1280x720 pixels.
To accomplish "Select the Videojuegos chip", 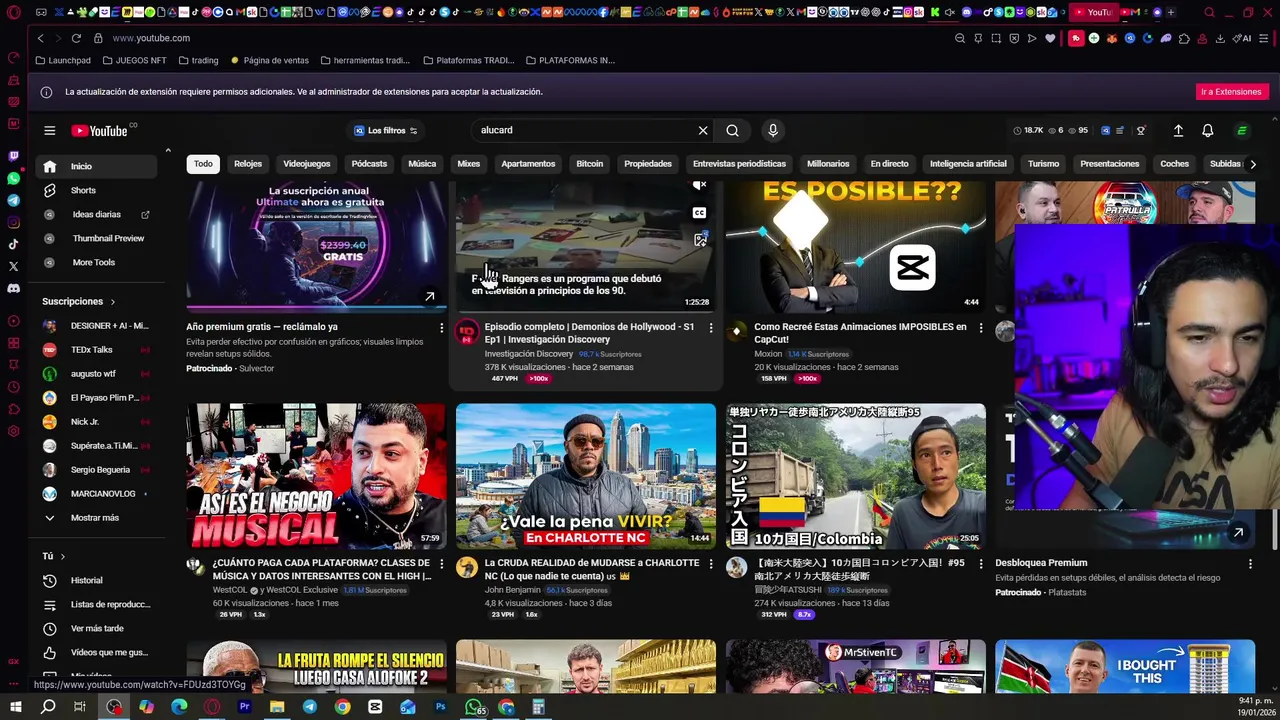I will (306, 164).
